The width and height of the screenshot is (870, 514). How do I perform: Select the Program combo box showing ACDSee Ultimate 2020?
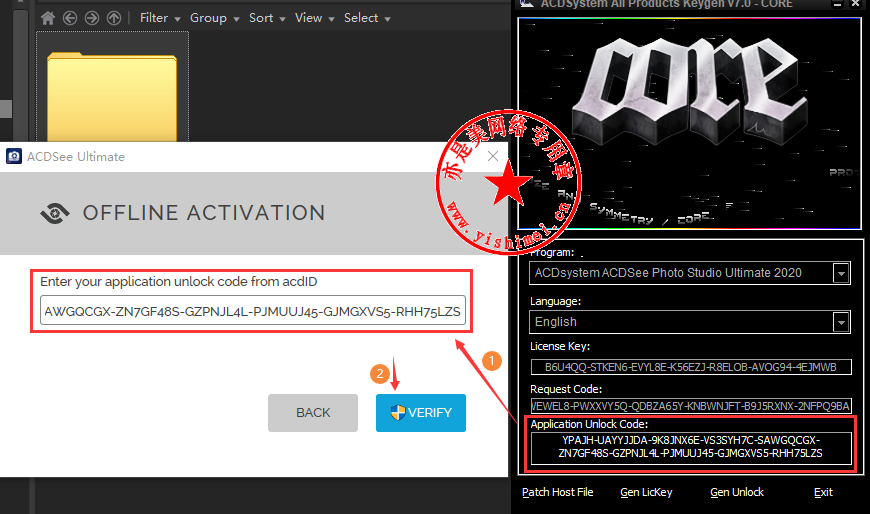click(690, 273)
